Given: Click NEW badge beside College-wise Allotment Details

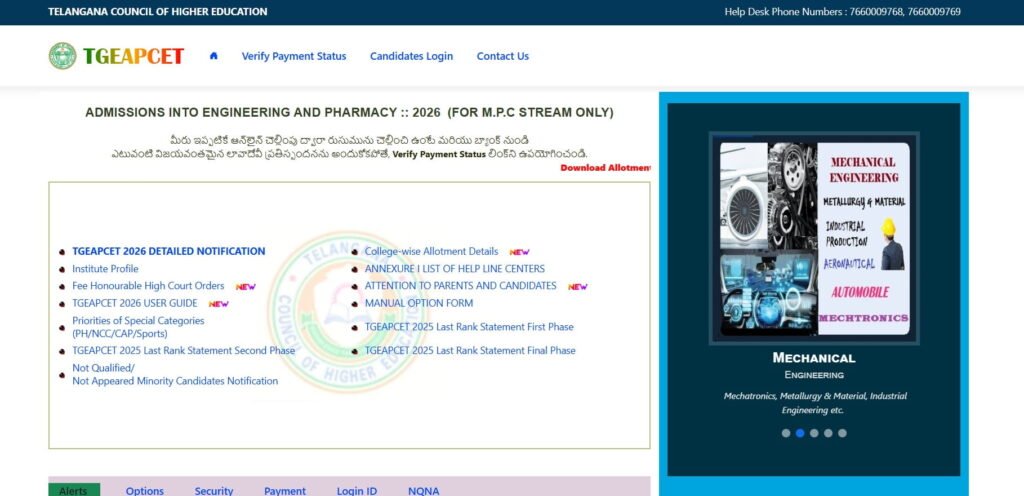Looking at the screenshot, I should (519, 252).
